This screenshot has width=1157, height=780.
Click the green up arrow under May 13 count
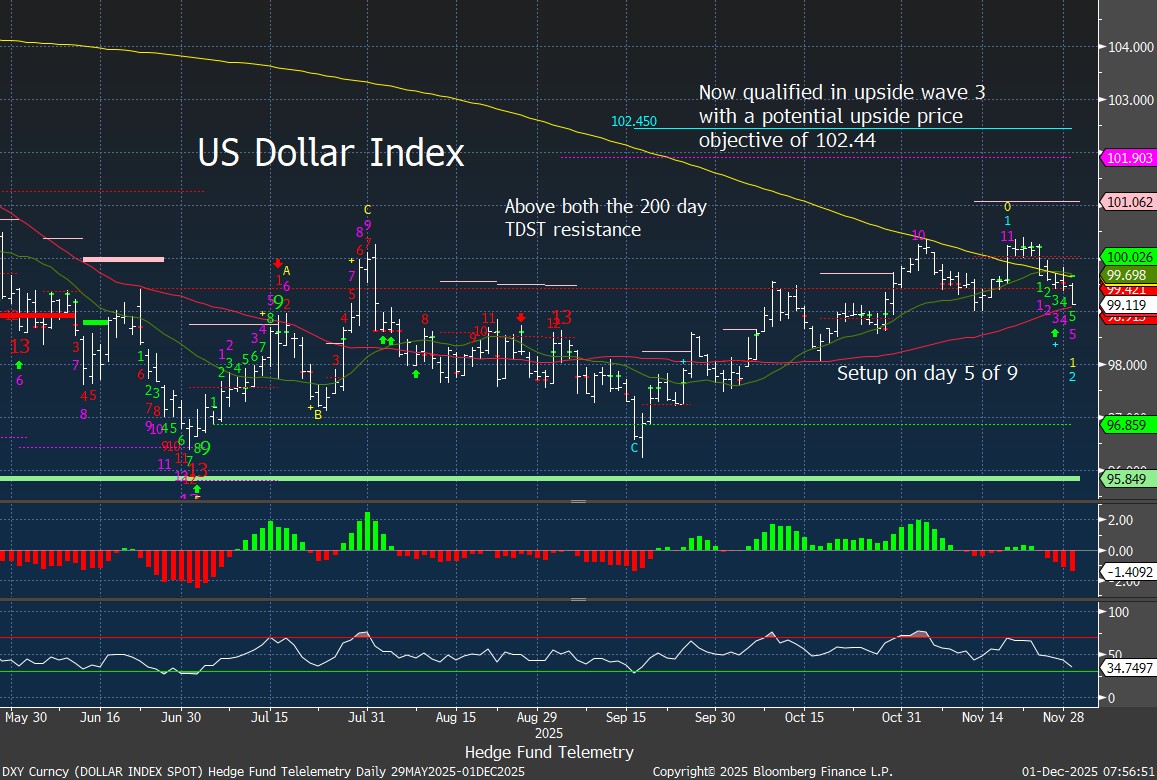coord(19,366)
